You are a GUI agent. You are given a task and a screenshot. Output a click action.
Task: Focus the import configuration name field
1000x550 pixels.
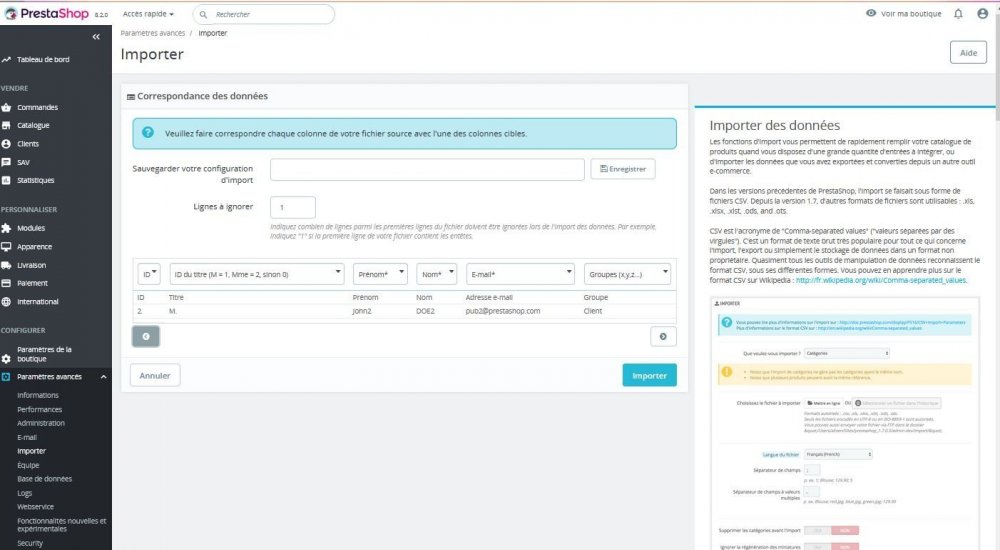tap(427, 169)
